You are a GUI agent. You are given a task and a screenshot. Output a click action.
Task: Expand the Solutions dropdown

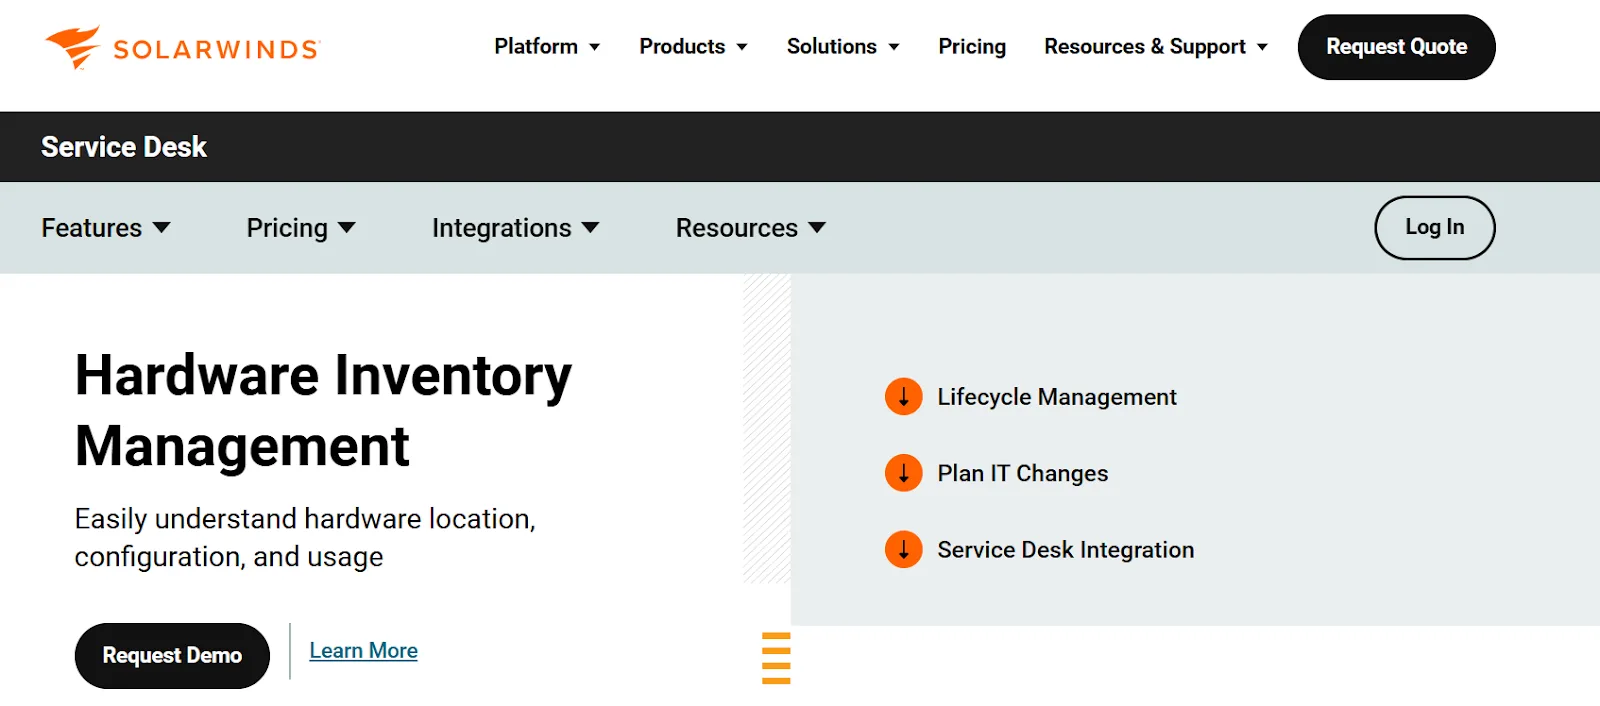click(843, 47)
